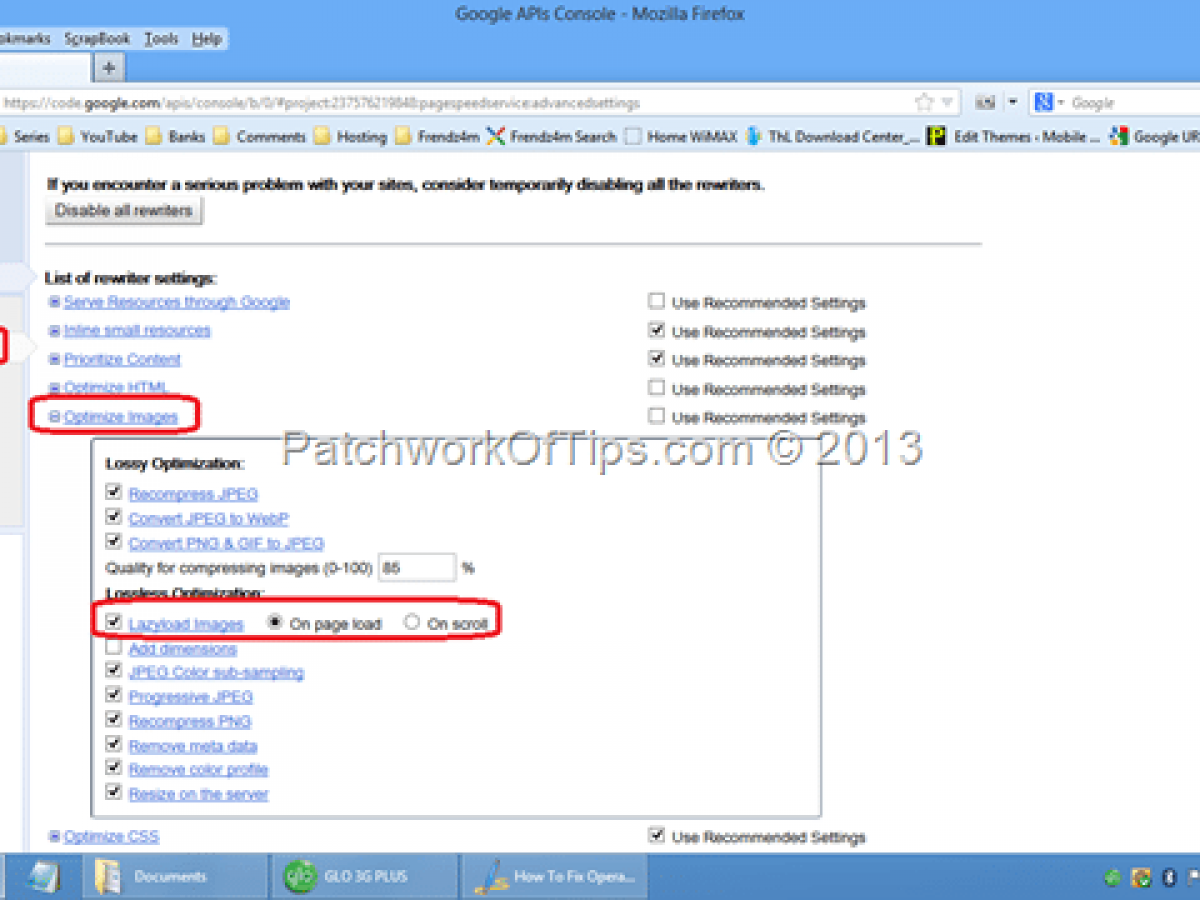Viewport: 1200px width, 900px height.
Task: Open the JPEG Color sub-sampling link
Action: [216, 672]
